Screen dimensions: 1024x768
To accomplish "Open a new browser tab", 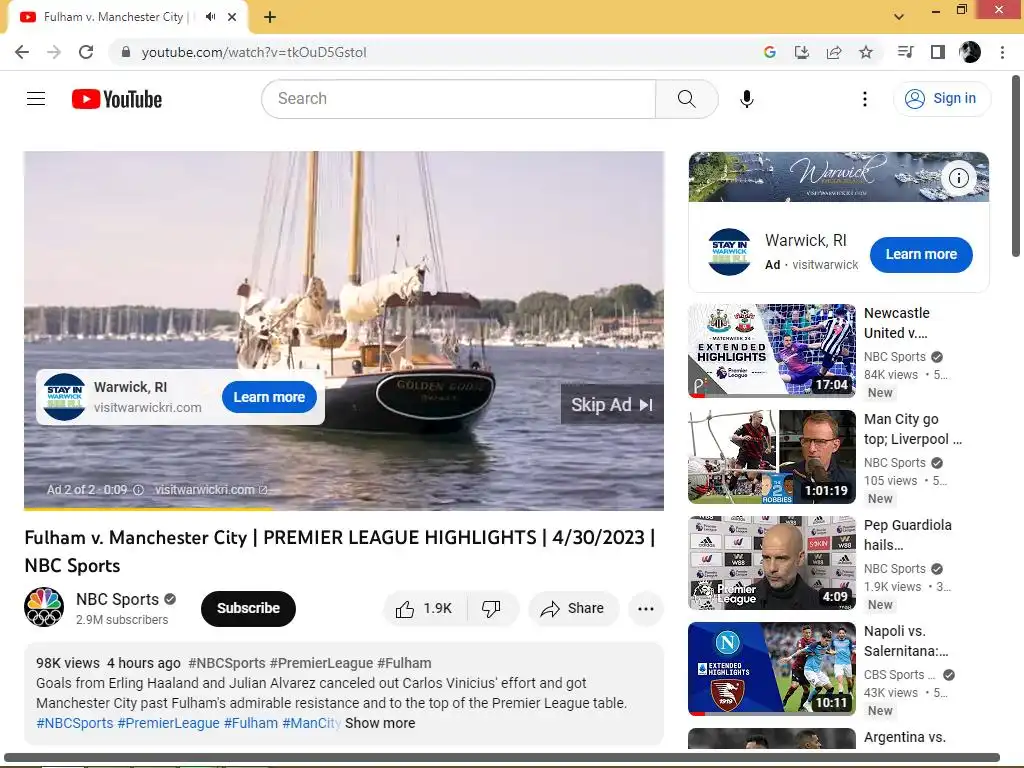I will [x=270, y=17].
